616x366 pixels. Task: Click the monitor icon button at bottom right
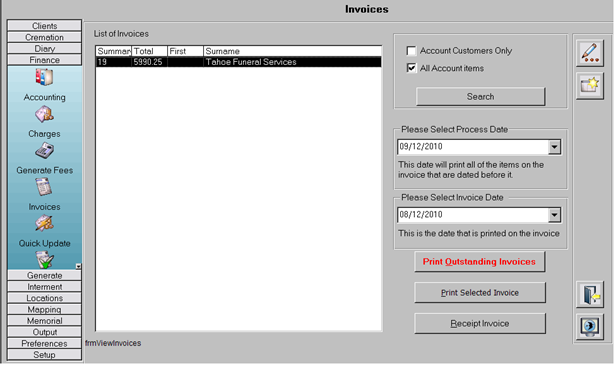590,327
